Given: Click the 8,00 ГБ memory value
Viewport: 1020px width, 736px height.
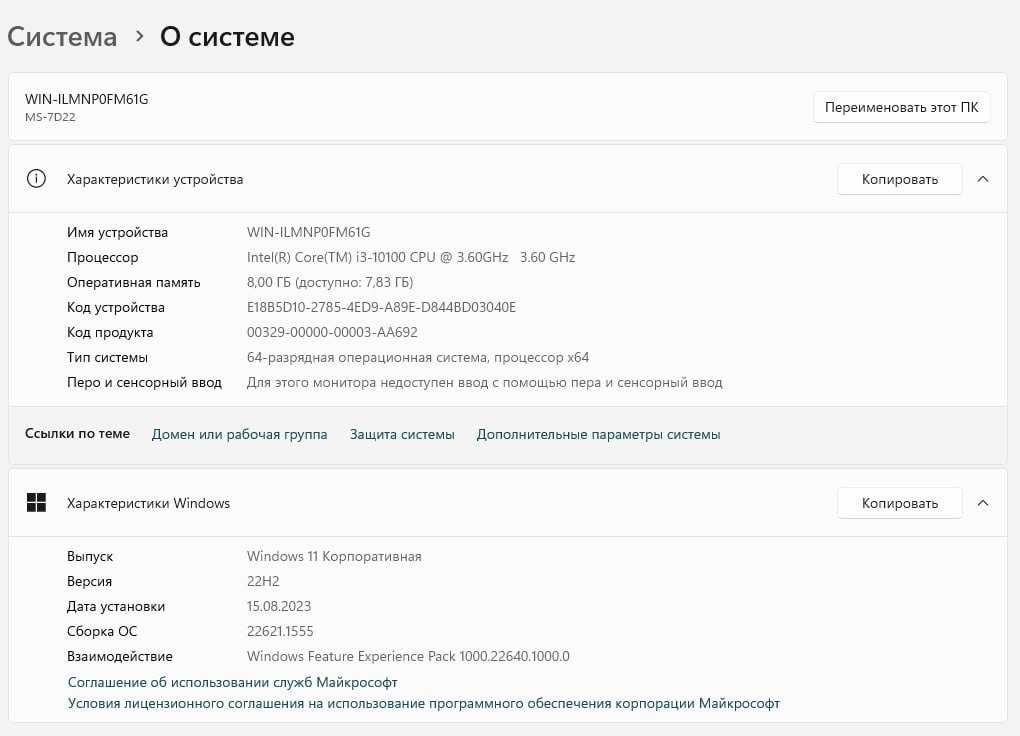Looking at the screenshot, I should pyautogui.click(x=330, y=282).
